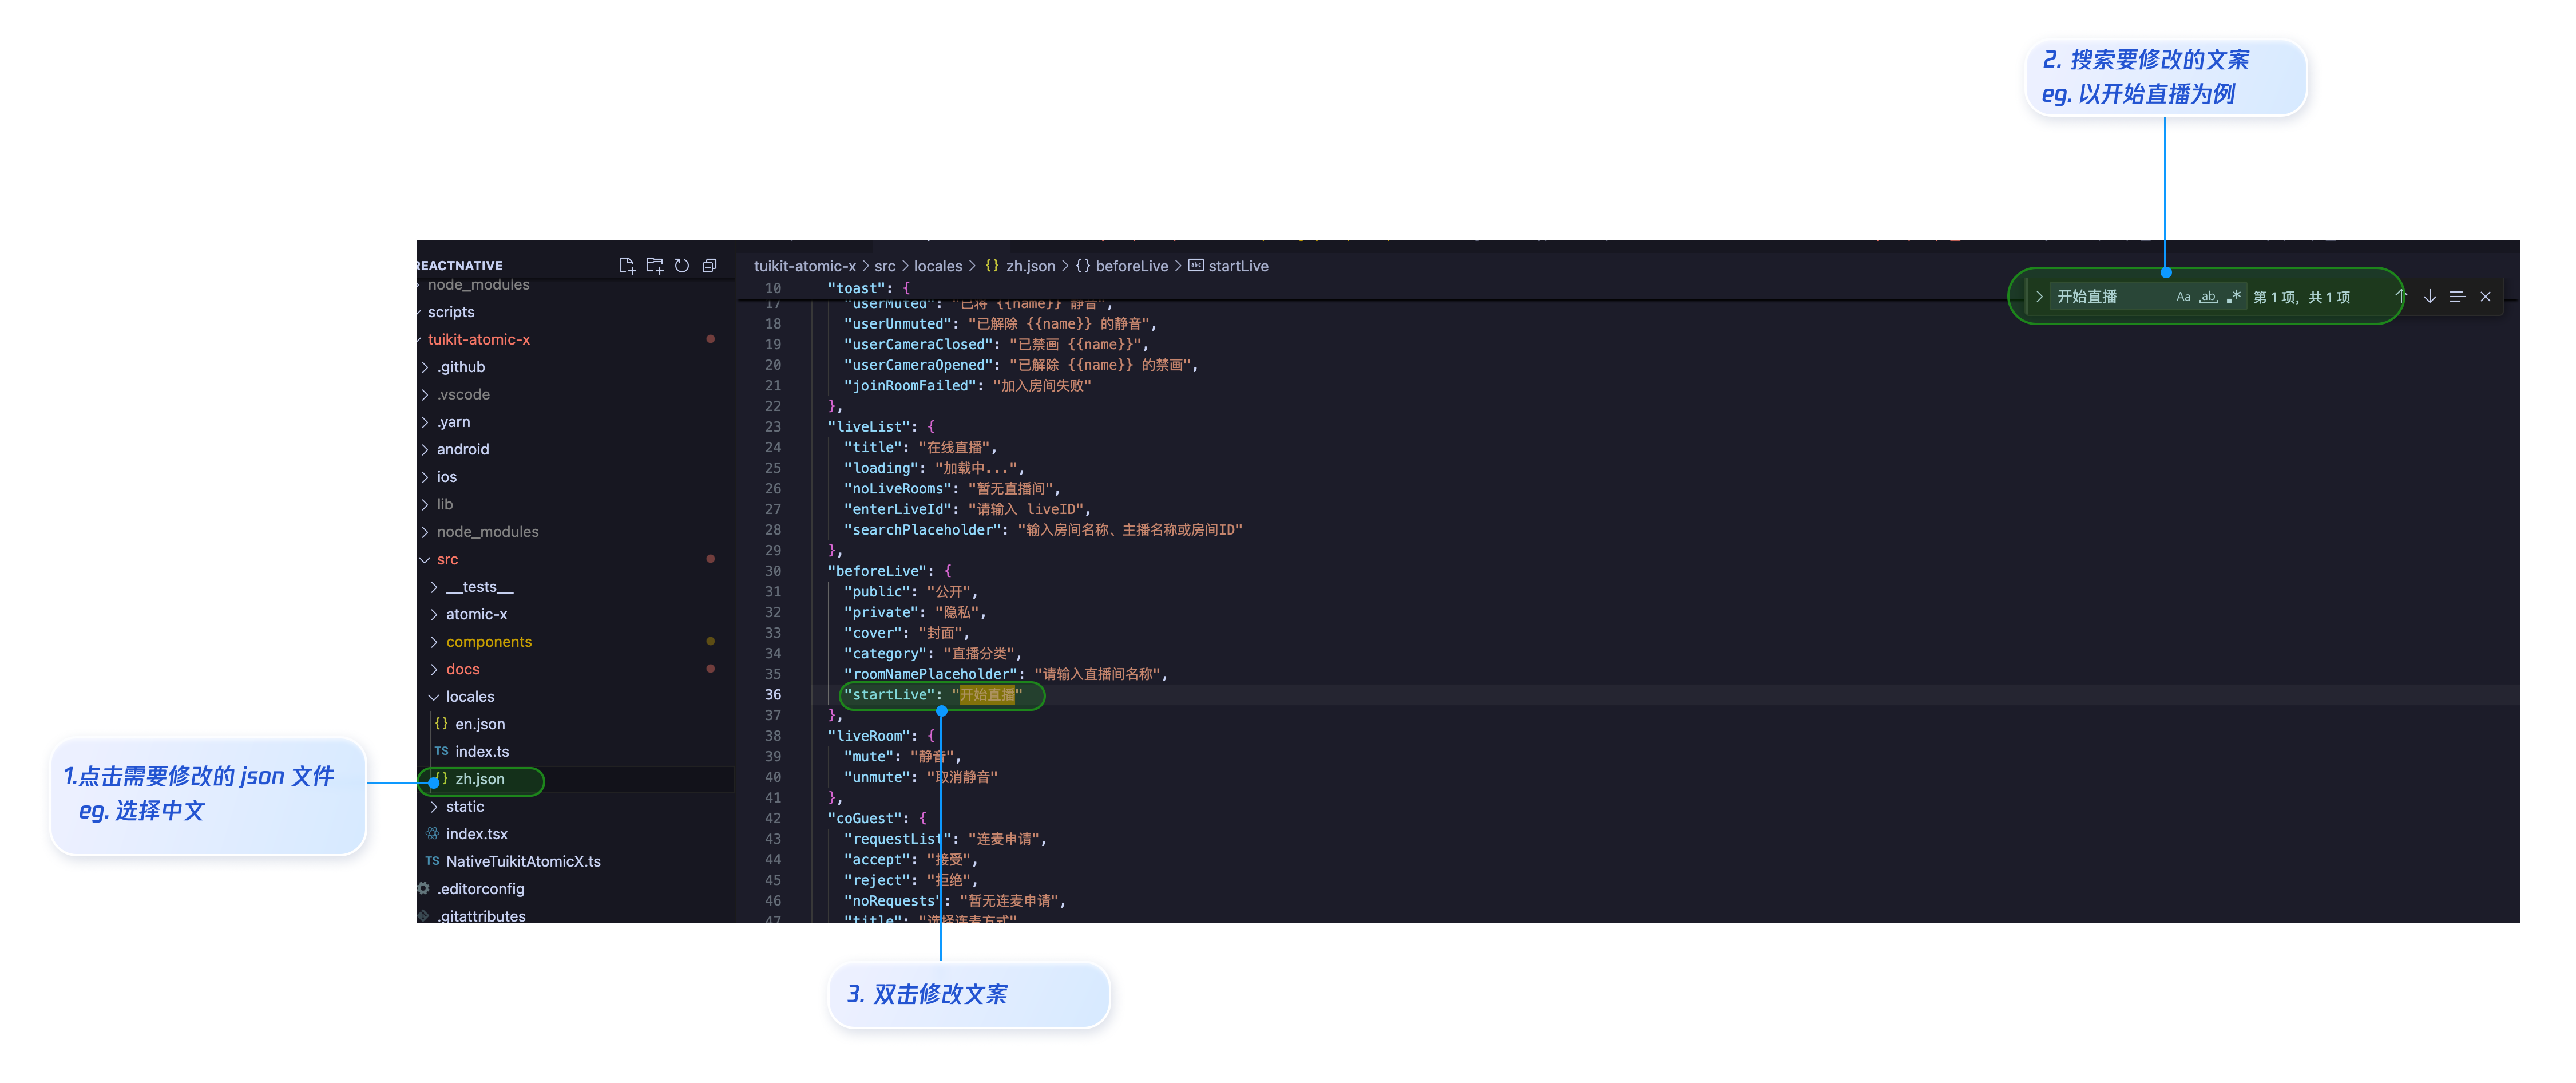Image resolution: width=2576 pixels, height=1083 pixels.
Task: Open the en.json file
Action: tap(479, 724)
